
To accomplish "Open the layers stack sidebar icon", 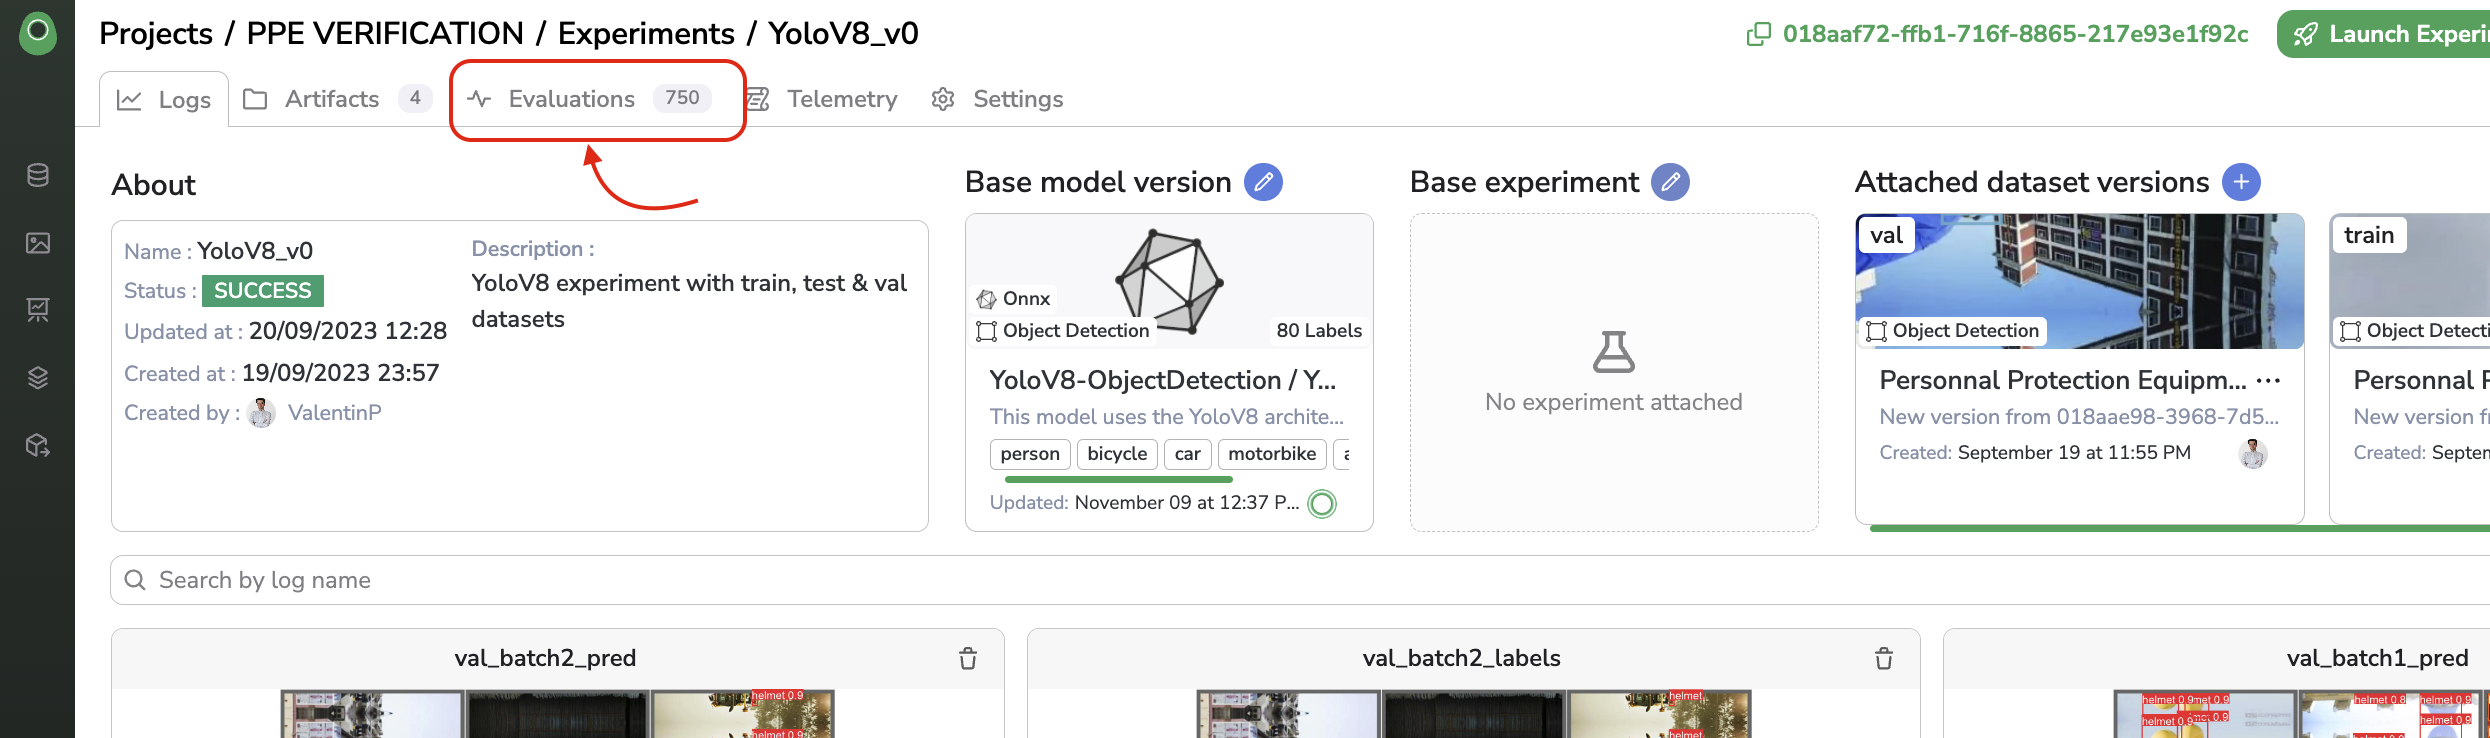I will [38, 378].
